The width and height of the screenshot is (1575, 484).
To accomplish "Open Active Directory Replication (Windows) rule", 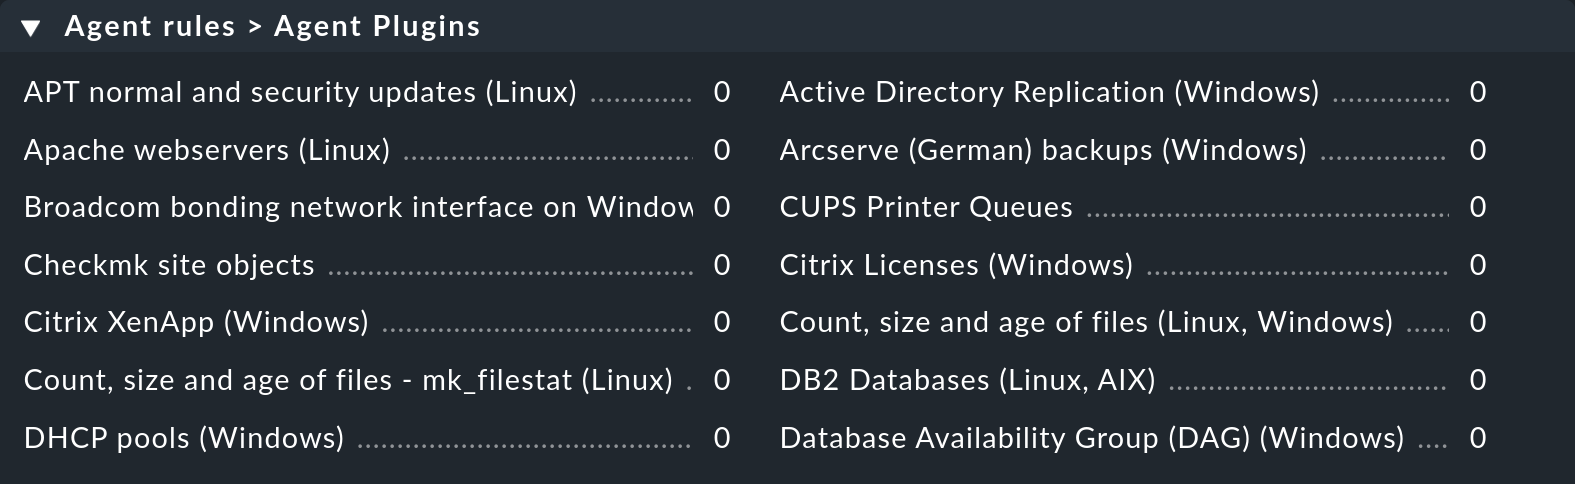I will pos(1049,92).
